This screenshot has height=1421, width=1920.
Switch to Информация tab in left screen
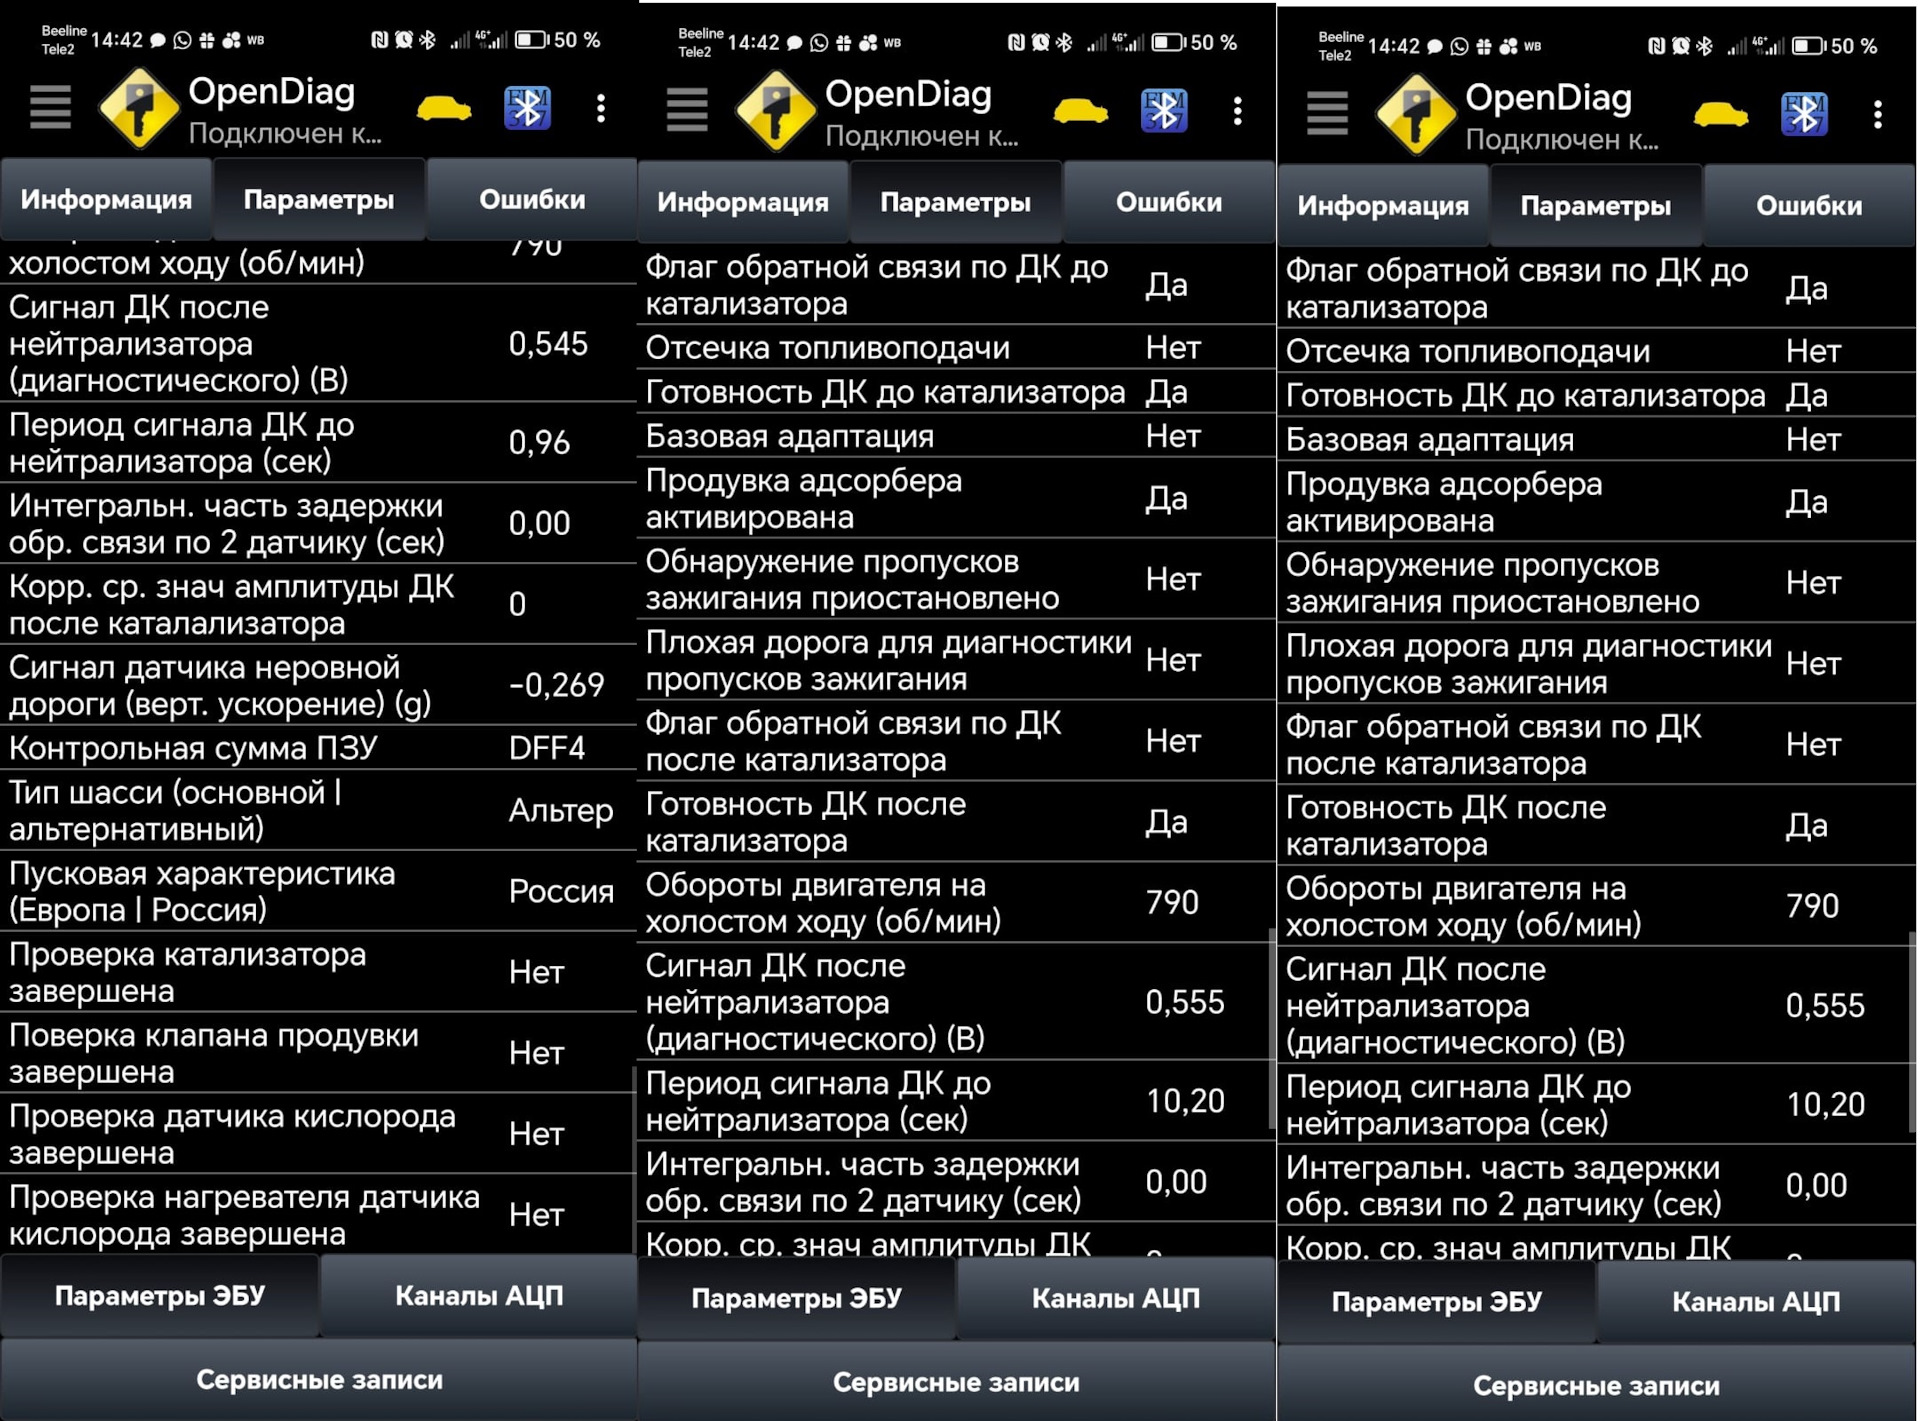pyautogui.click(x=106, y=200)
